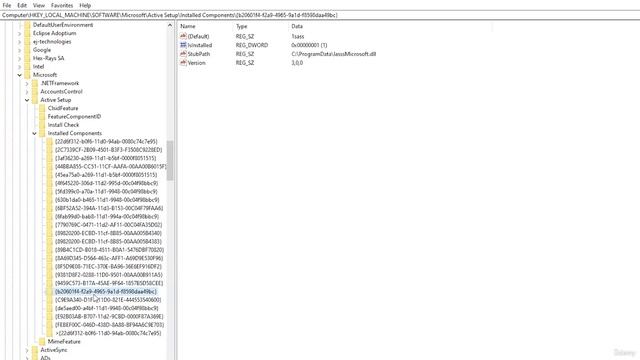This screenshot has height=360, width=640.
Task: Click the Version string value icon
Action: pyautogui.click(x=183, y=63)
